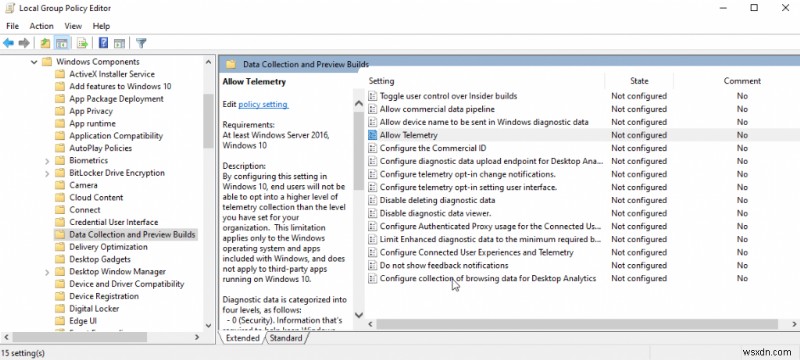Click the Cloud Content folder icon
The image size is (800, 360).
pyautogui.click(x=60, y=197)
